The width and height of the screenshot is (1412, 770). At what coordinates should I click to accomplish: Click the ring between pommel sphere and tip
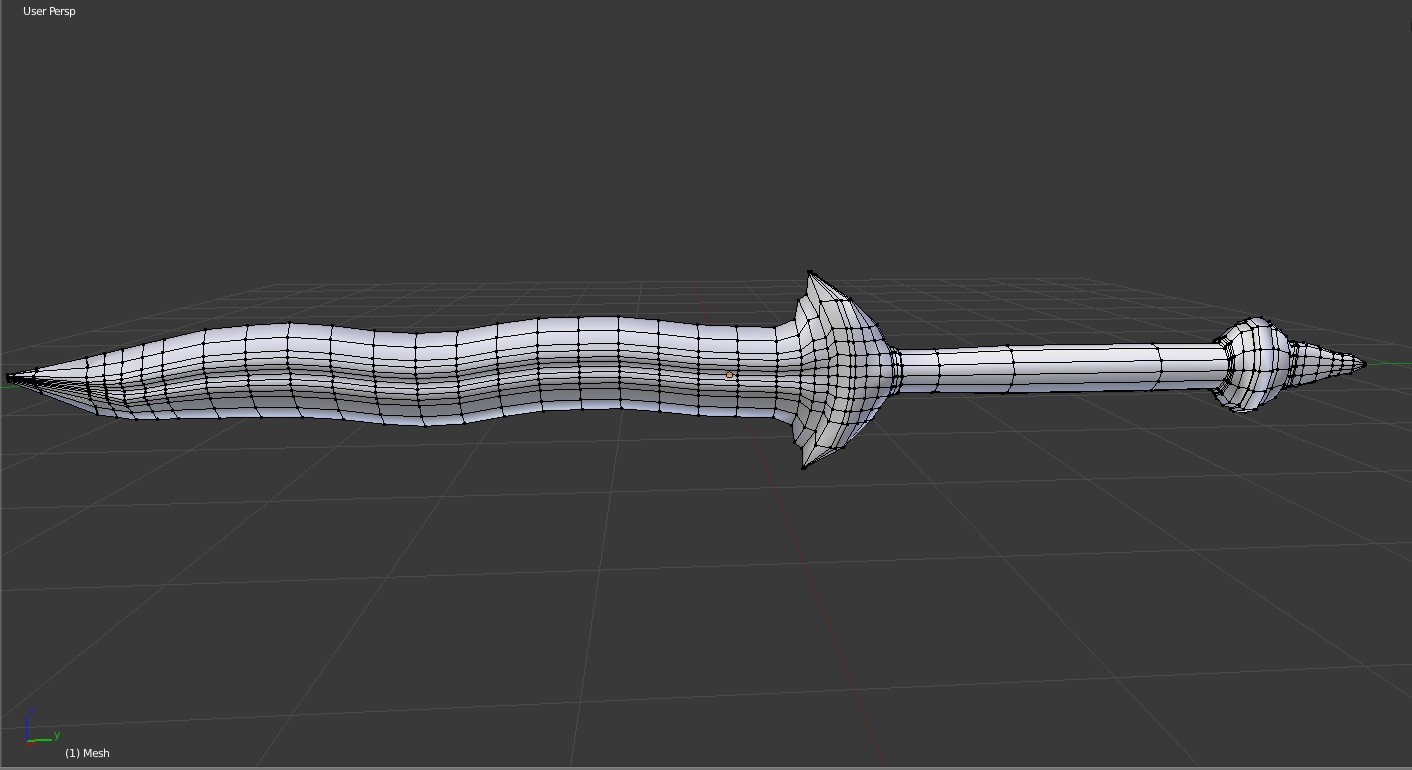tap(1296, 361)
